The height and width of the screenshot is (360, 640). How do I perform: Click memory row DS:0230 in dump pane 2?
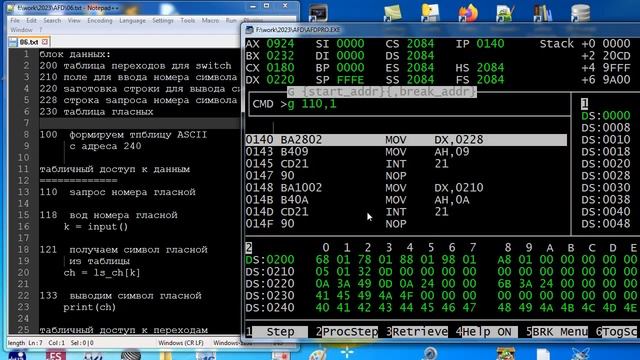click(x=441, y=296)
